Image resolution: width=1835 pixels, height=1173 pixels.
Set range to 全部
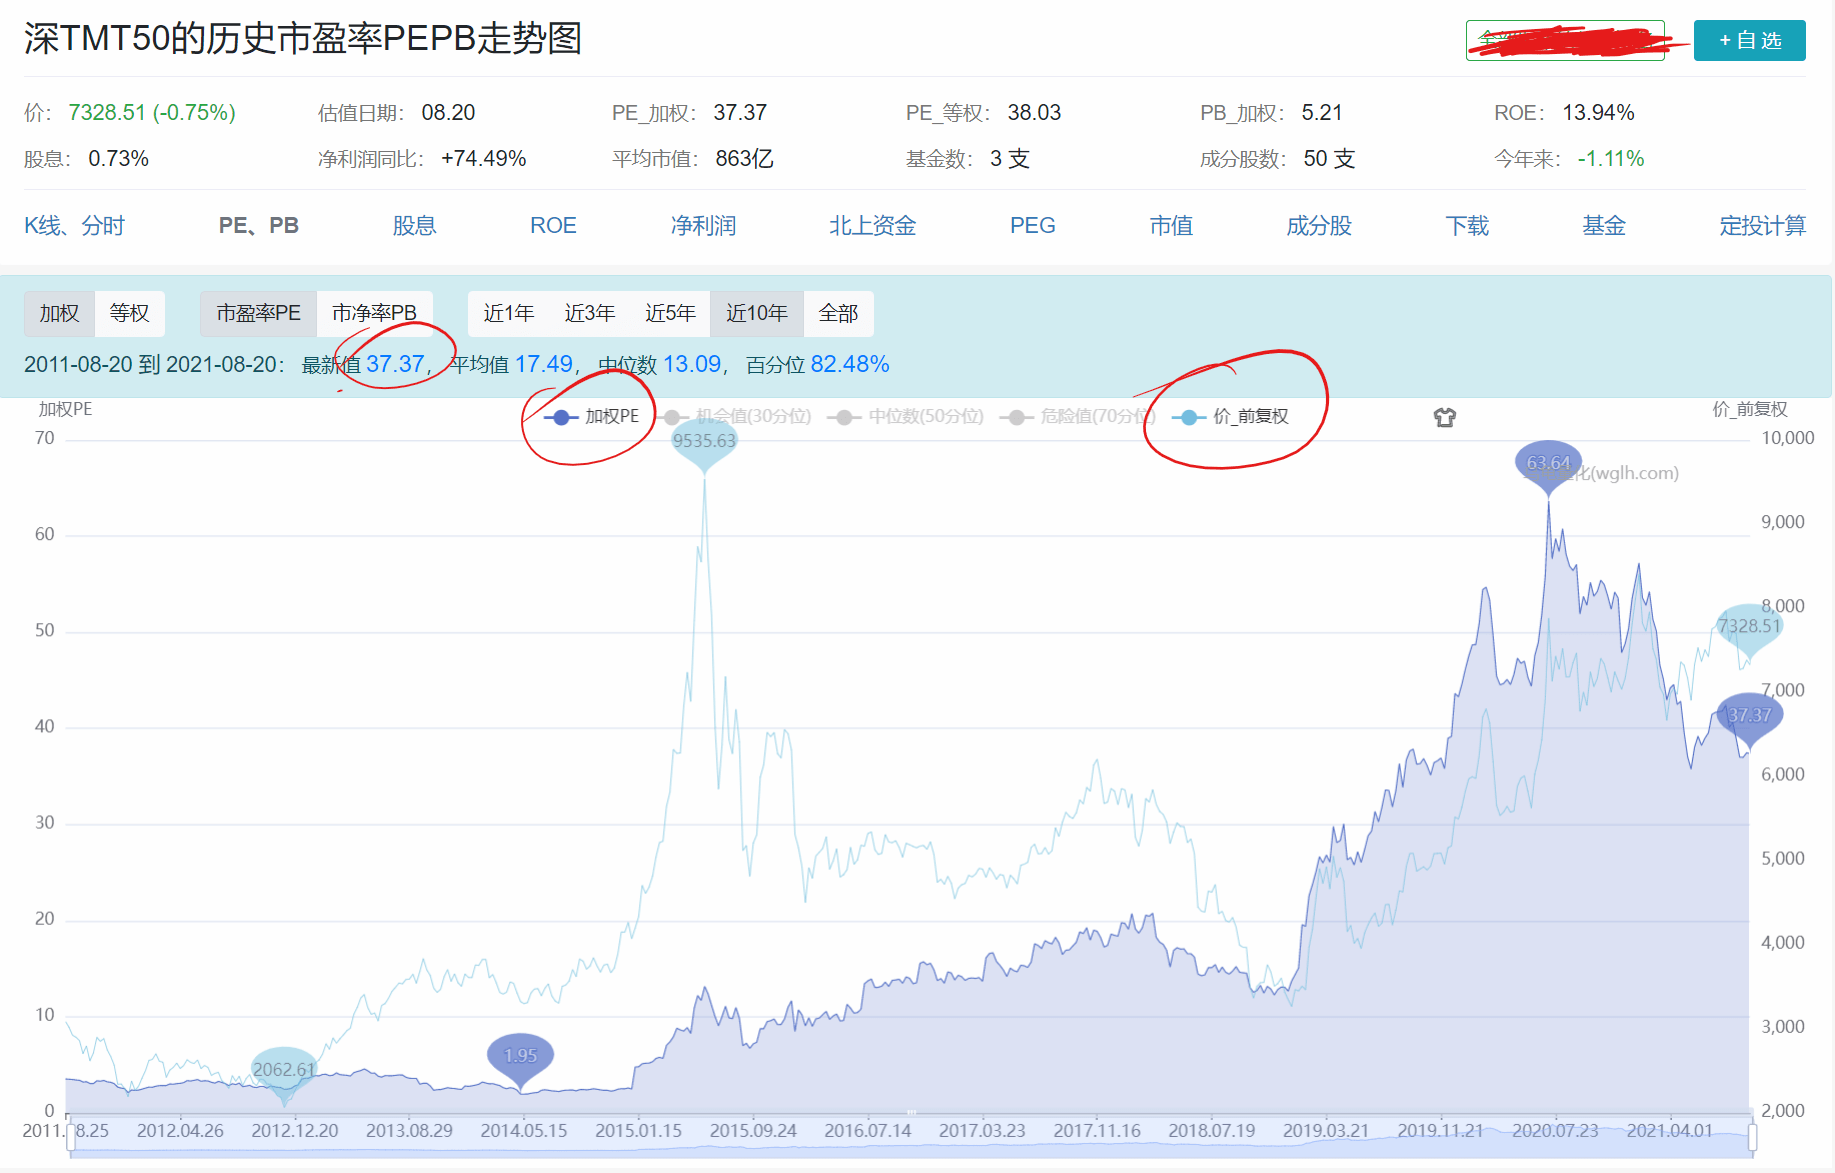pyautogui.click(x=838, y=314)
